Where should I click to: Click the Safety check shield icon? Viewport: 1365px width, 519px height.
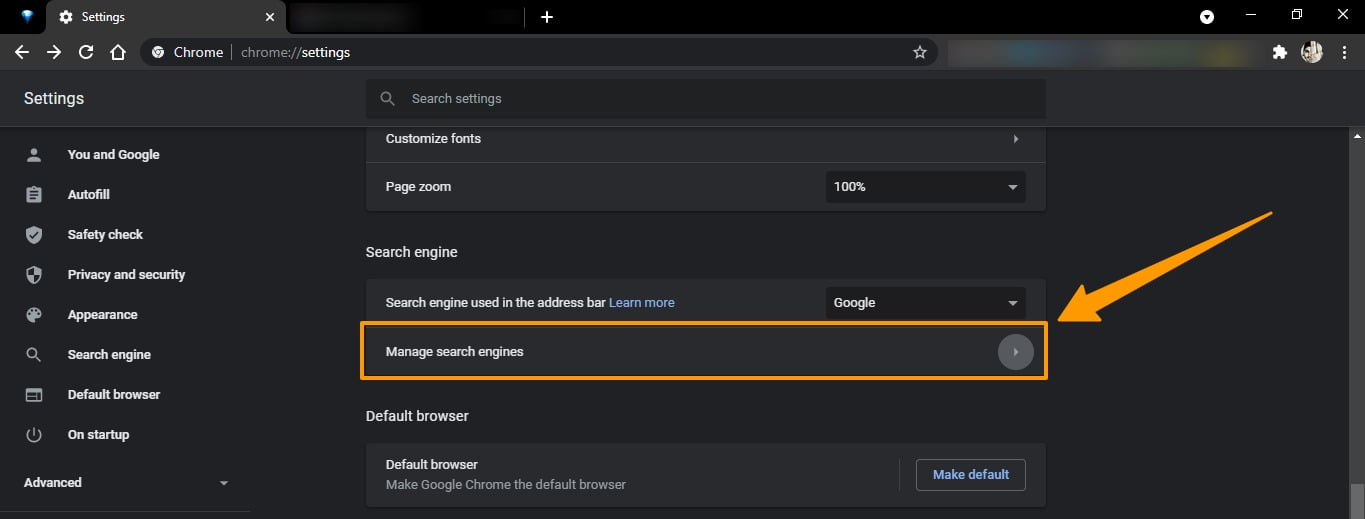coord(34,234)
